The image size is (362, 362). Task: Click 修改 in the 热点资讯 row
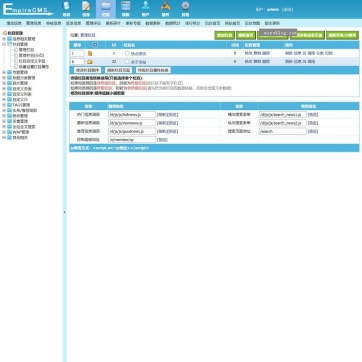(x=248, y=53)
